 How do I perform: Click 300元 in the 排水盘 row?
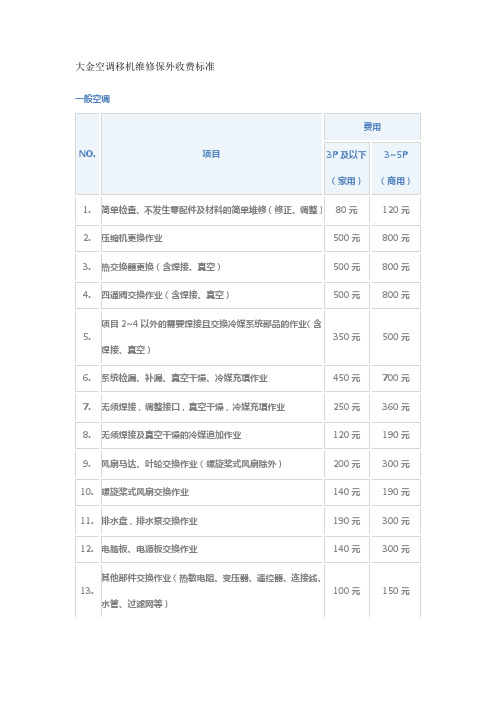(396, 521)
